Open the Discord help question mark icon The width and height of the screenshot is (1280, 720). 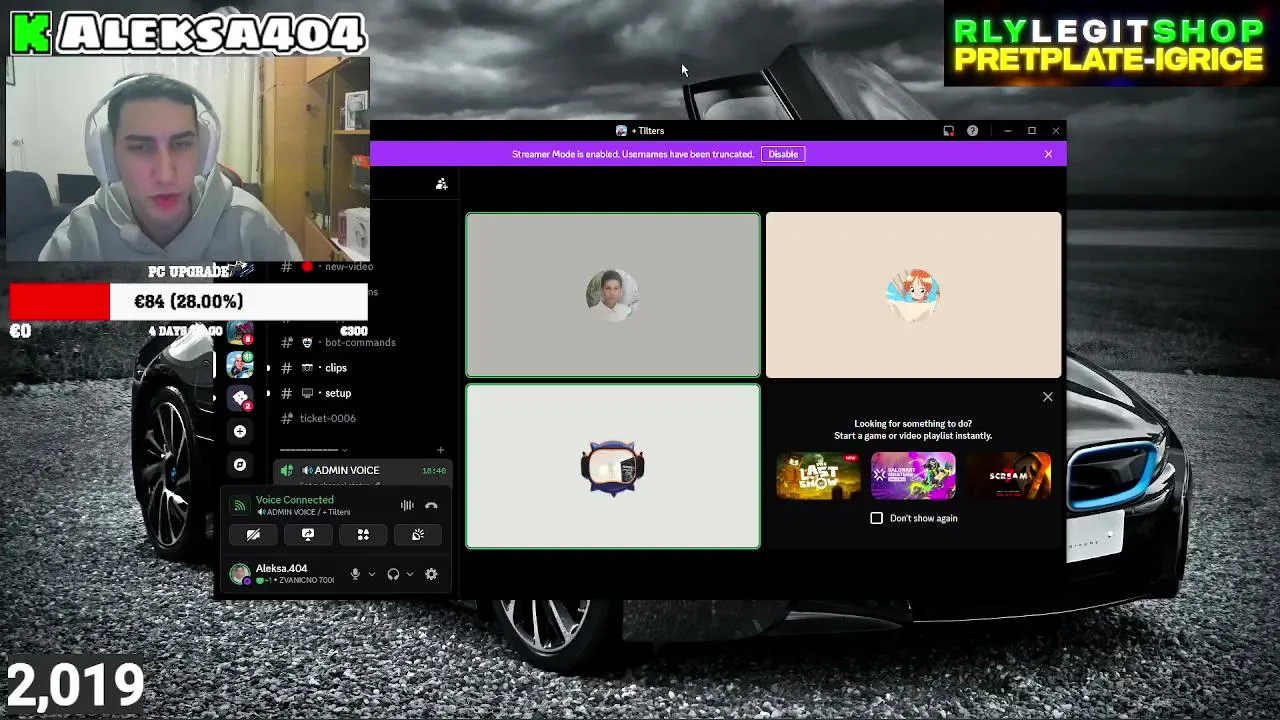(972, 131)
